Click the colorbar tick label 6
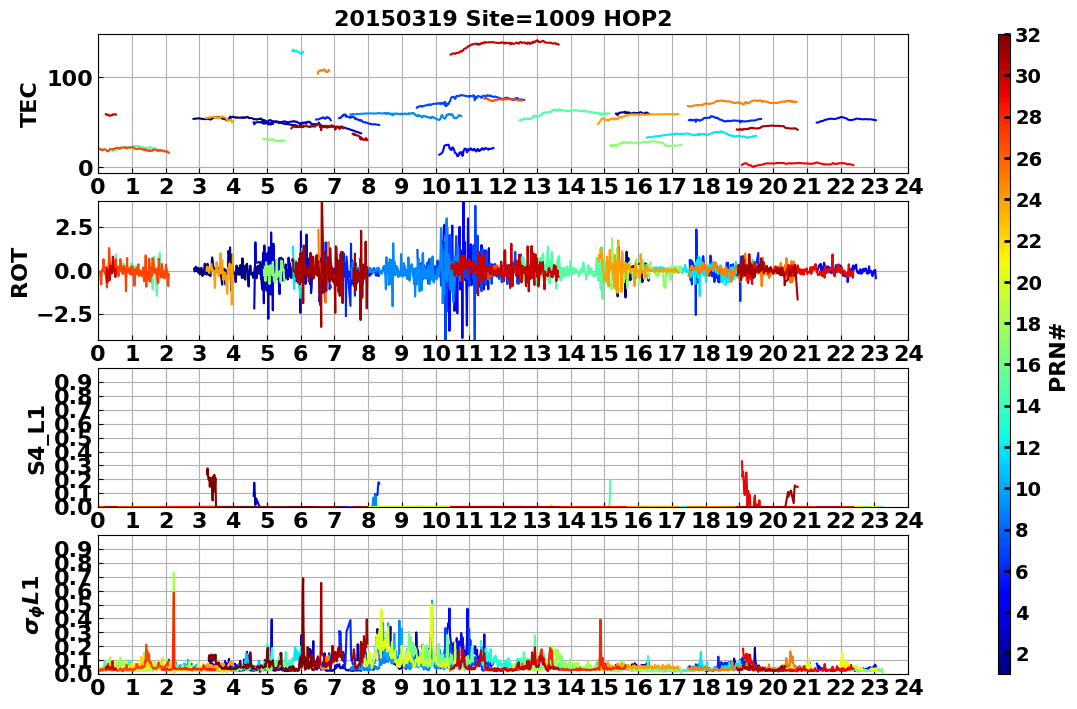This screenshot has height=709, width=1077. point(1023,571)
